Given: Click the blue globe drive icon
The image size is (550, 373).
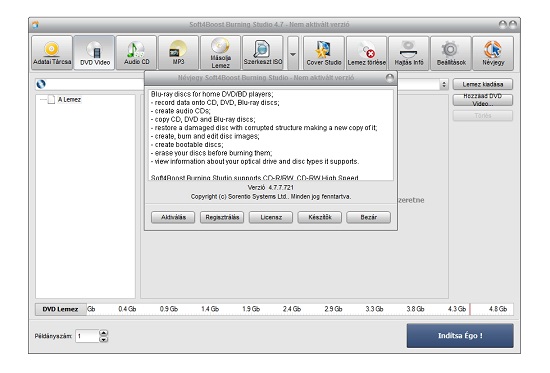Looking at the screenshot, I should [41, 84].
